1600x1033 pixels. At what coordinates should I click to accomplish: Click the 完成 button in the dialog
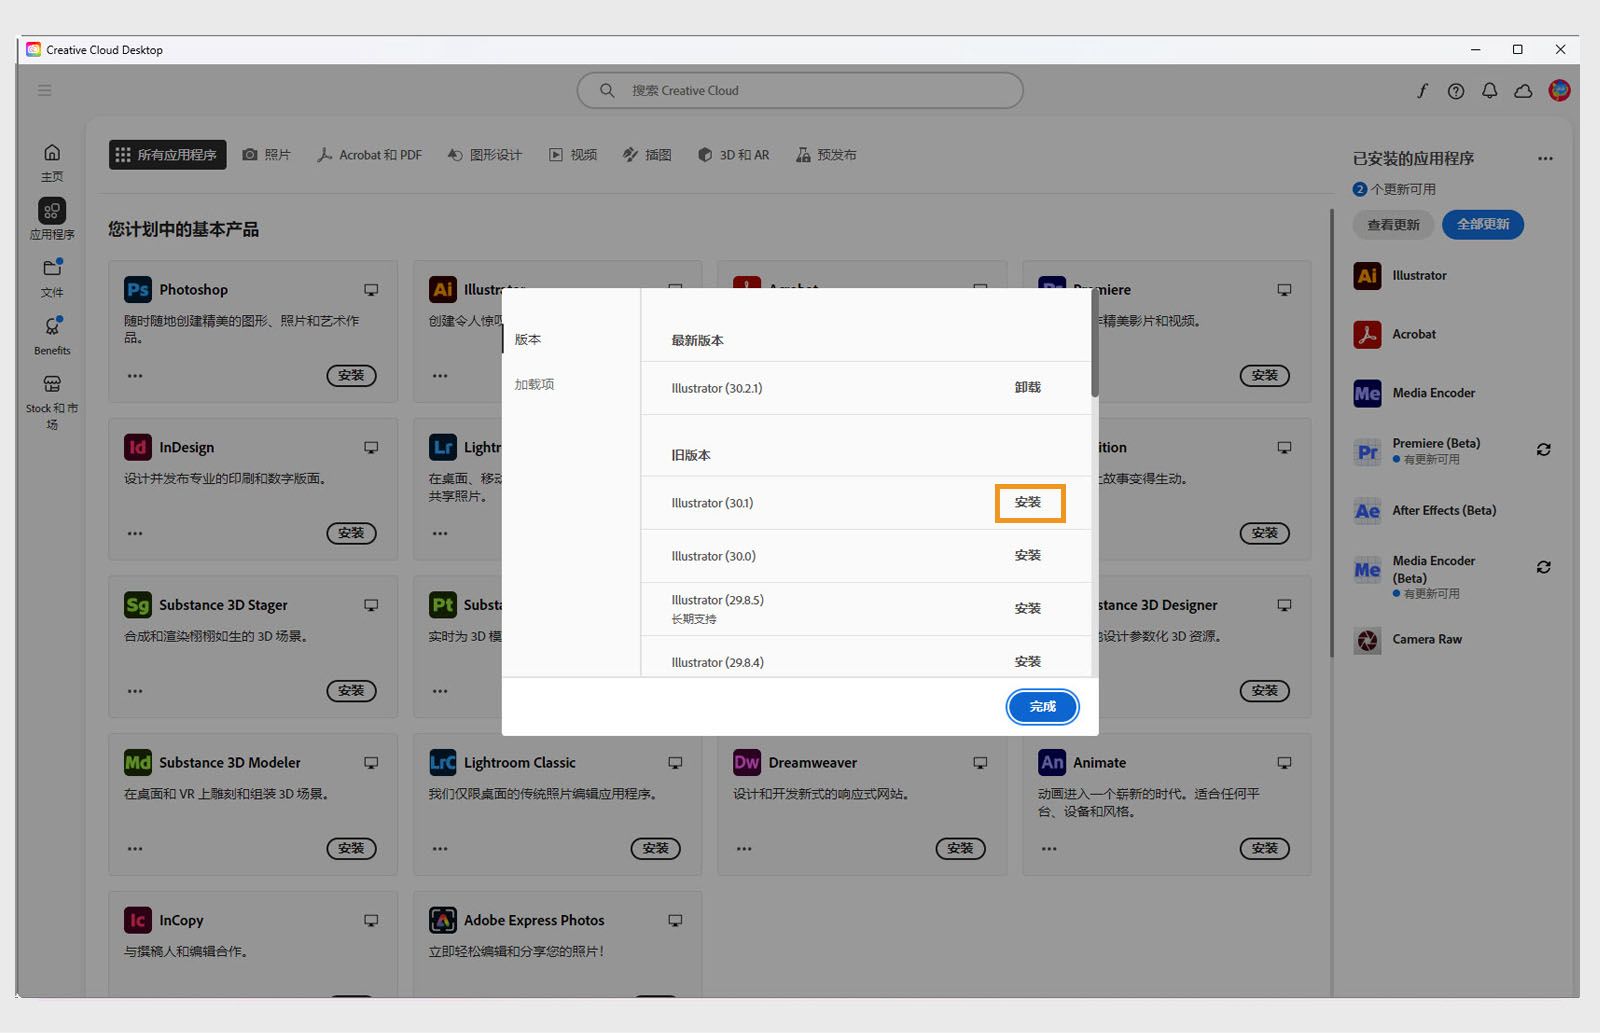tap(1042, 707)
